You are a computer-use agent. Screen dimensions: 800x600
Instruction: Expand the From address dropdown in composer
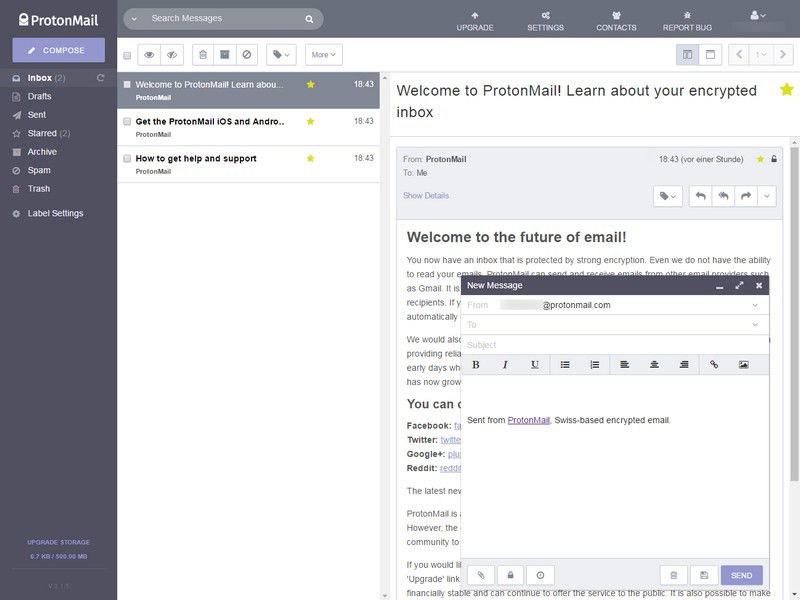click(x=755, y=305)
